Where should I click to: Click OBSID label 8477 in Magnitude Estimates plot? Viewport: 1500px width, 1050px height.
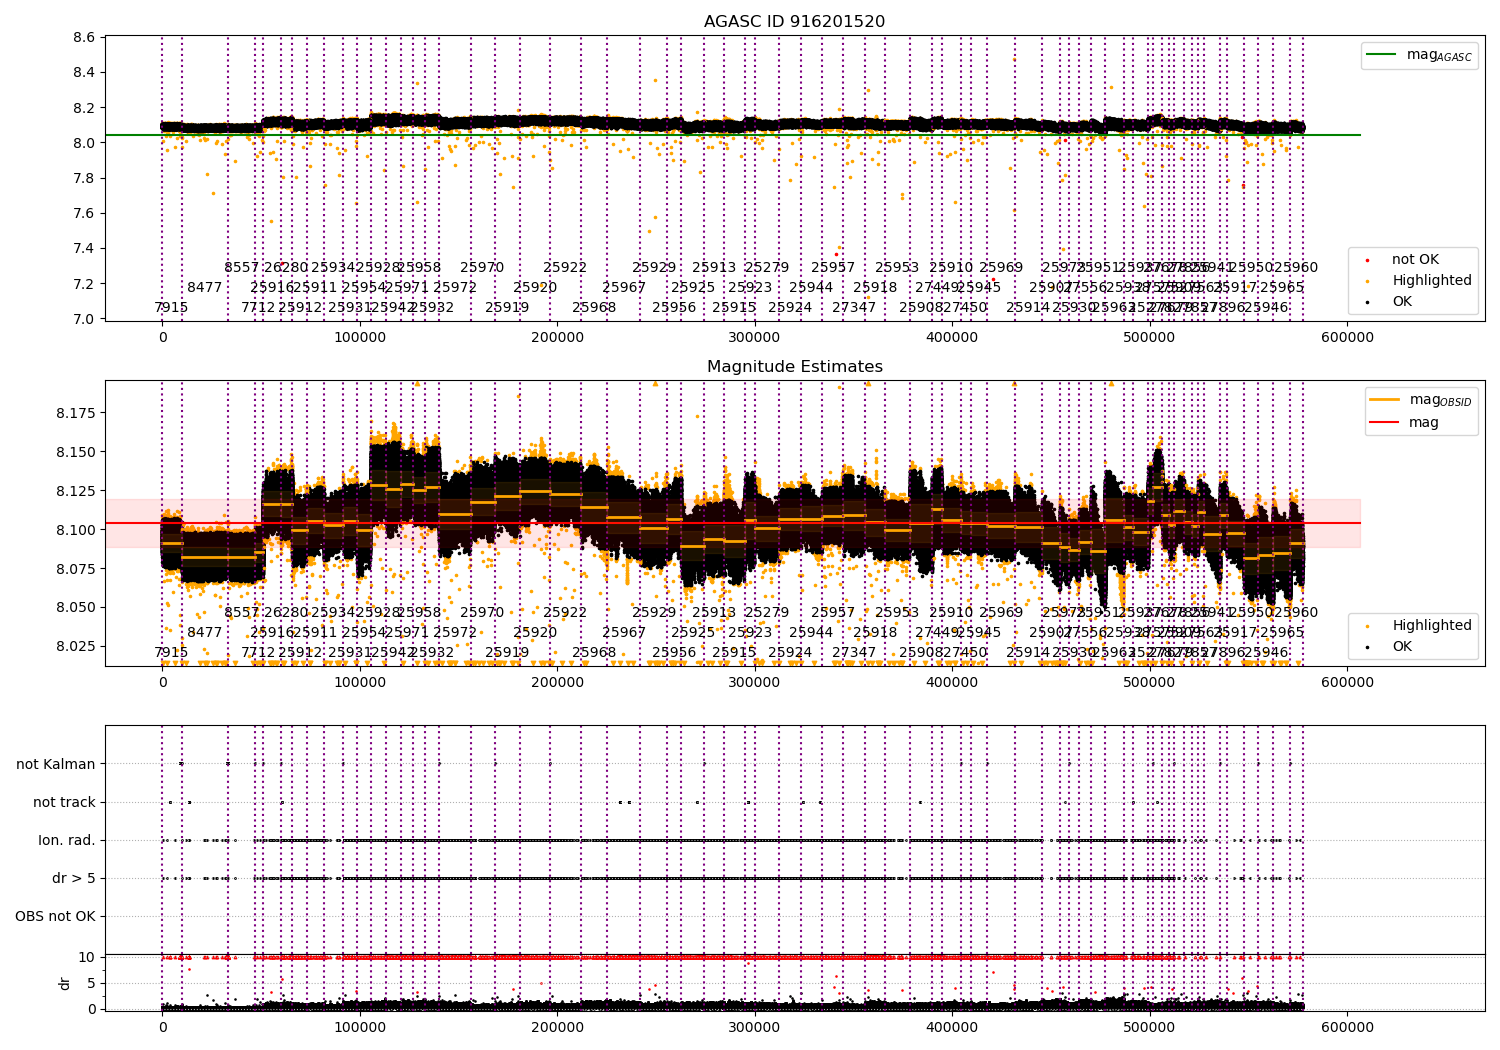(x=205, y=632)
